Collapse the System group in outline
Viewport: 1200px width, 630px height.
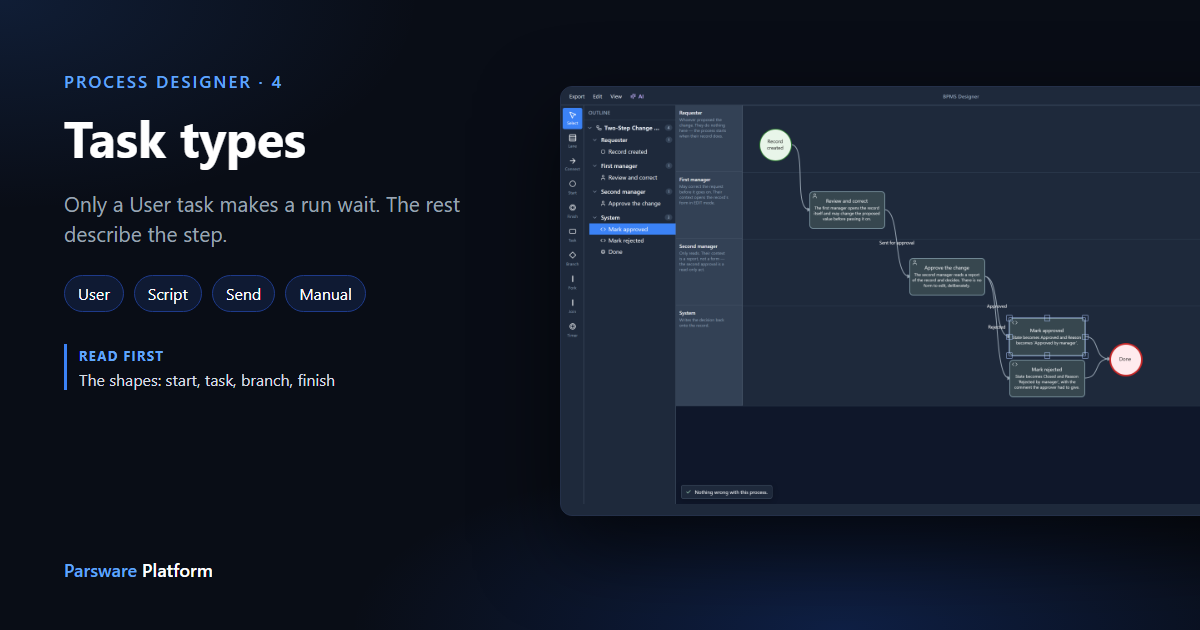595,217
